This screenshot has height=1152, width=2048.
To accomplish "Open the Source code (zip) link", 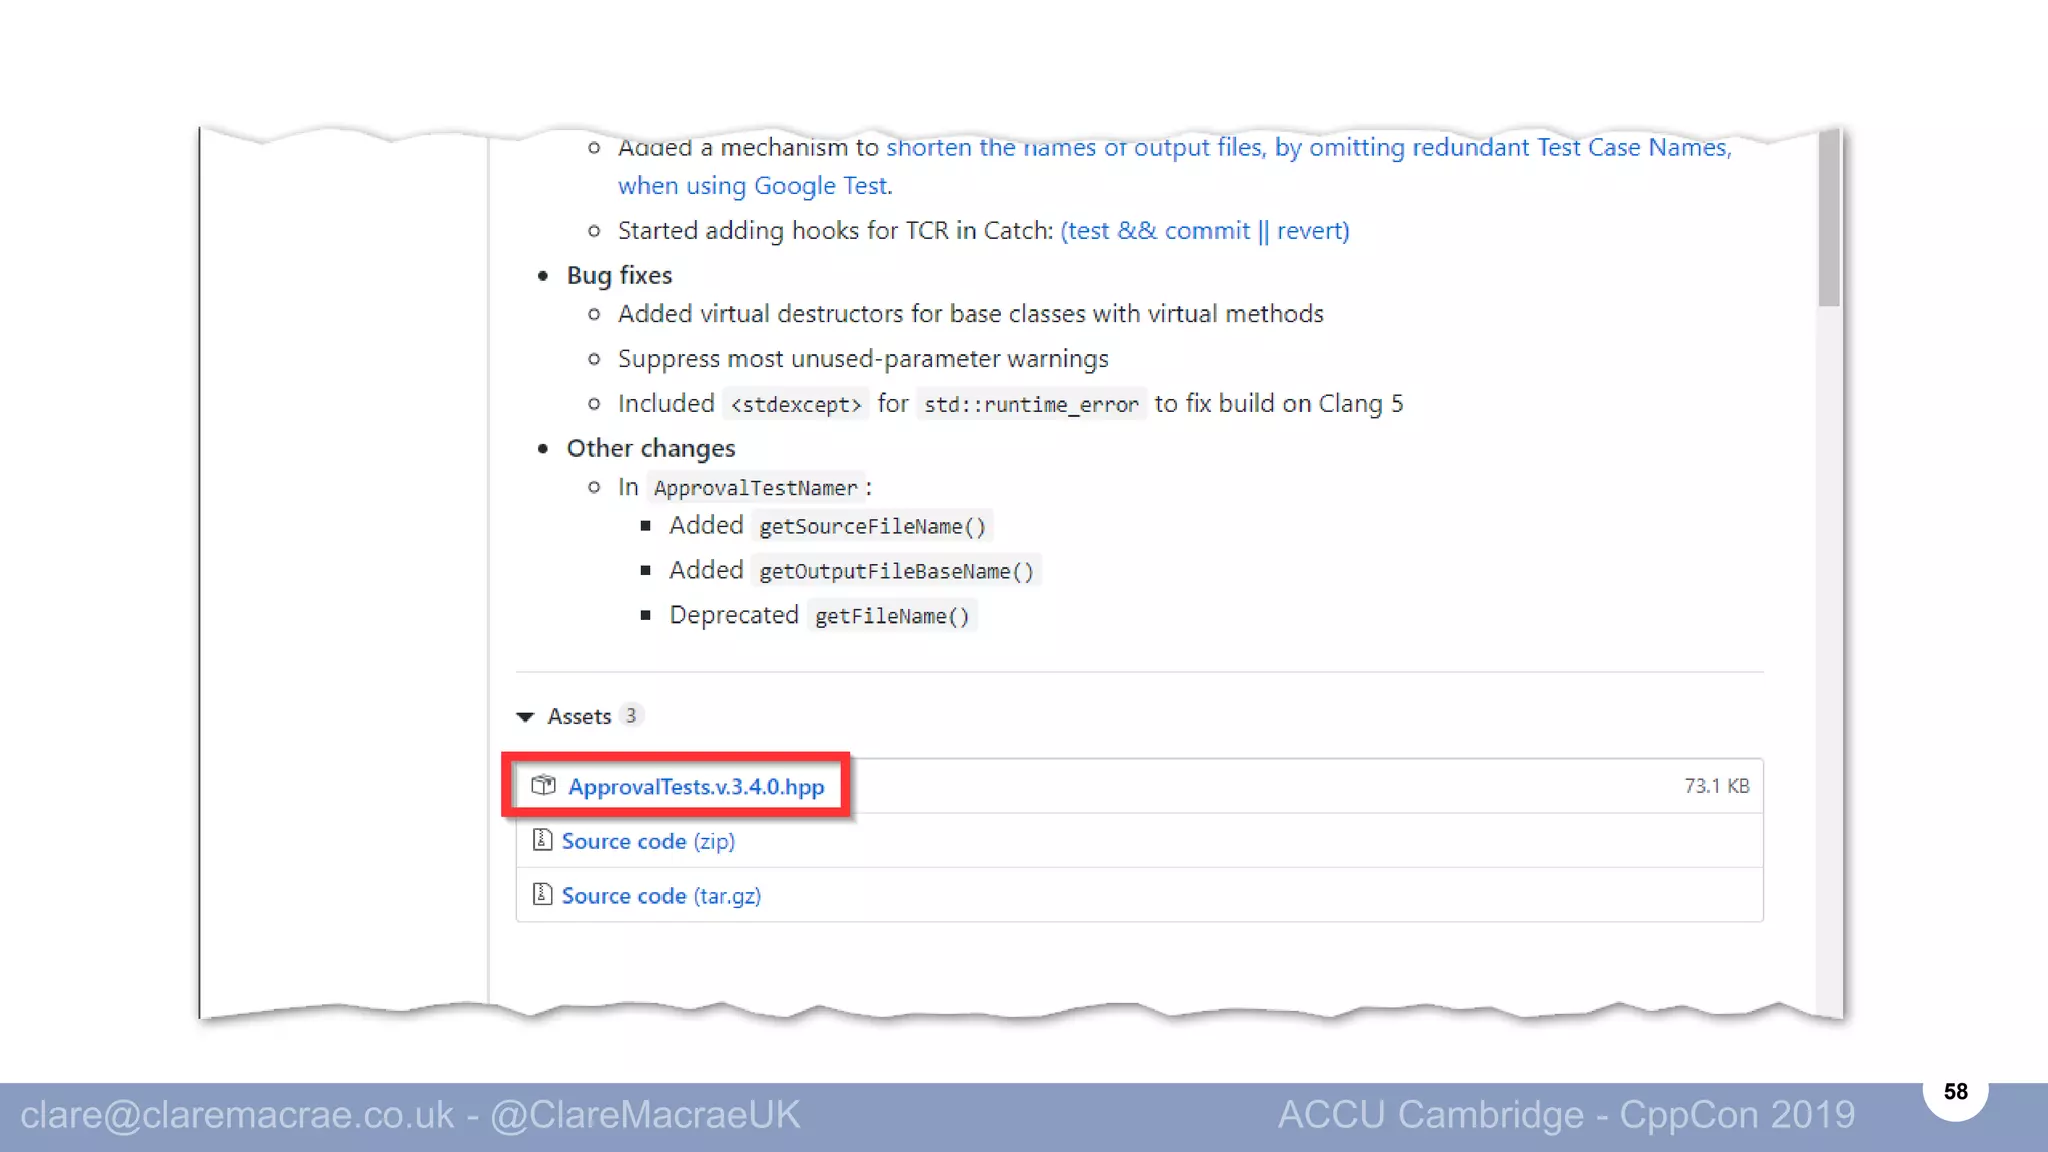I will click(648, 841).
